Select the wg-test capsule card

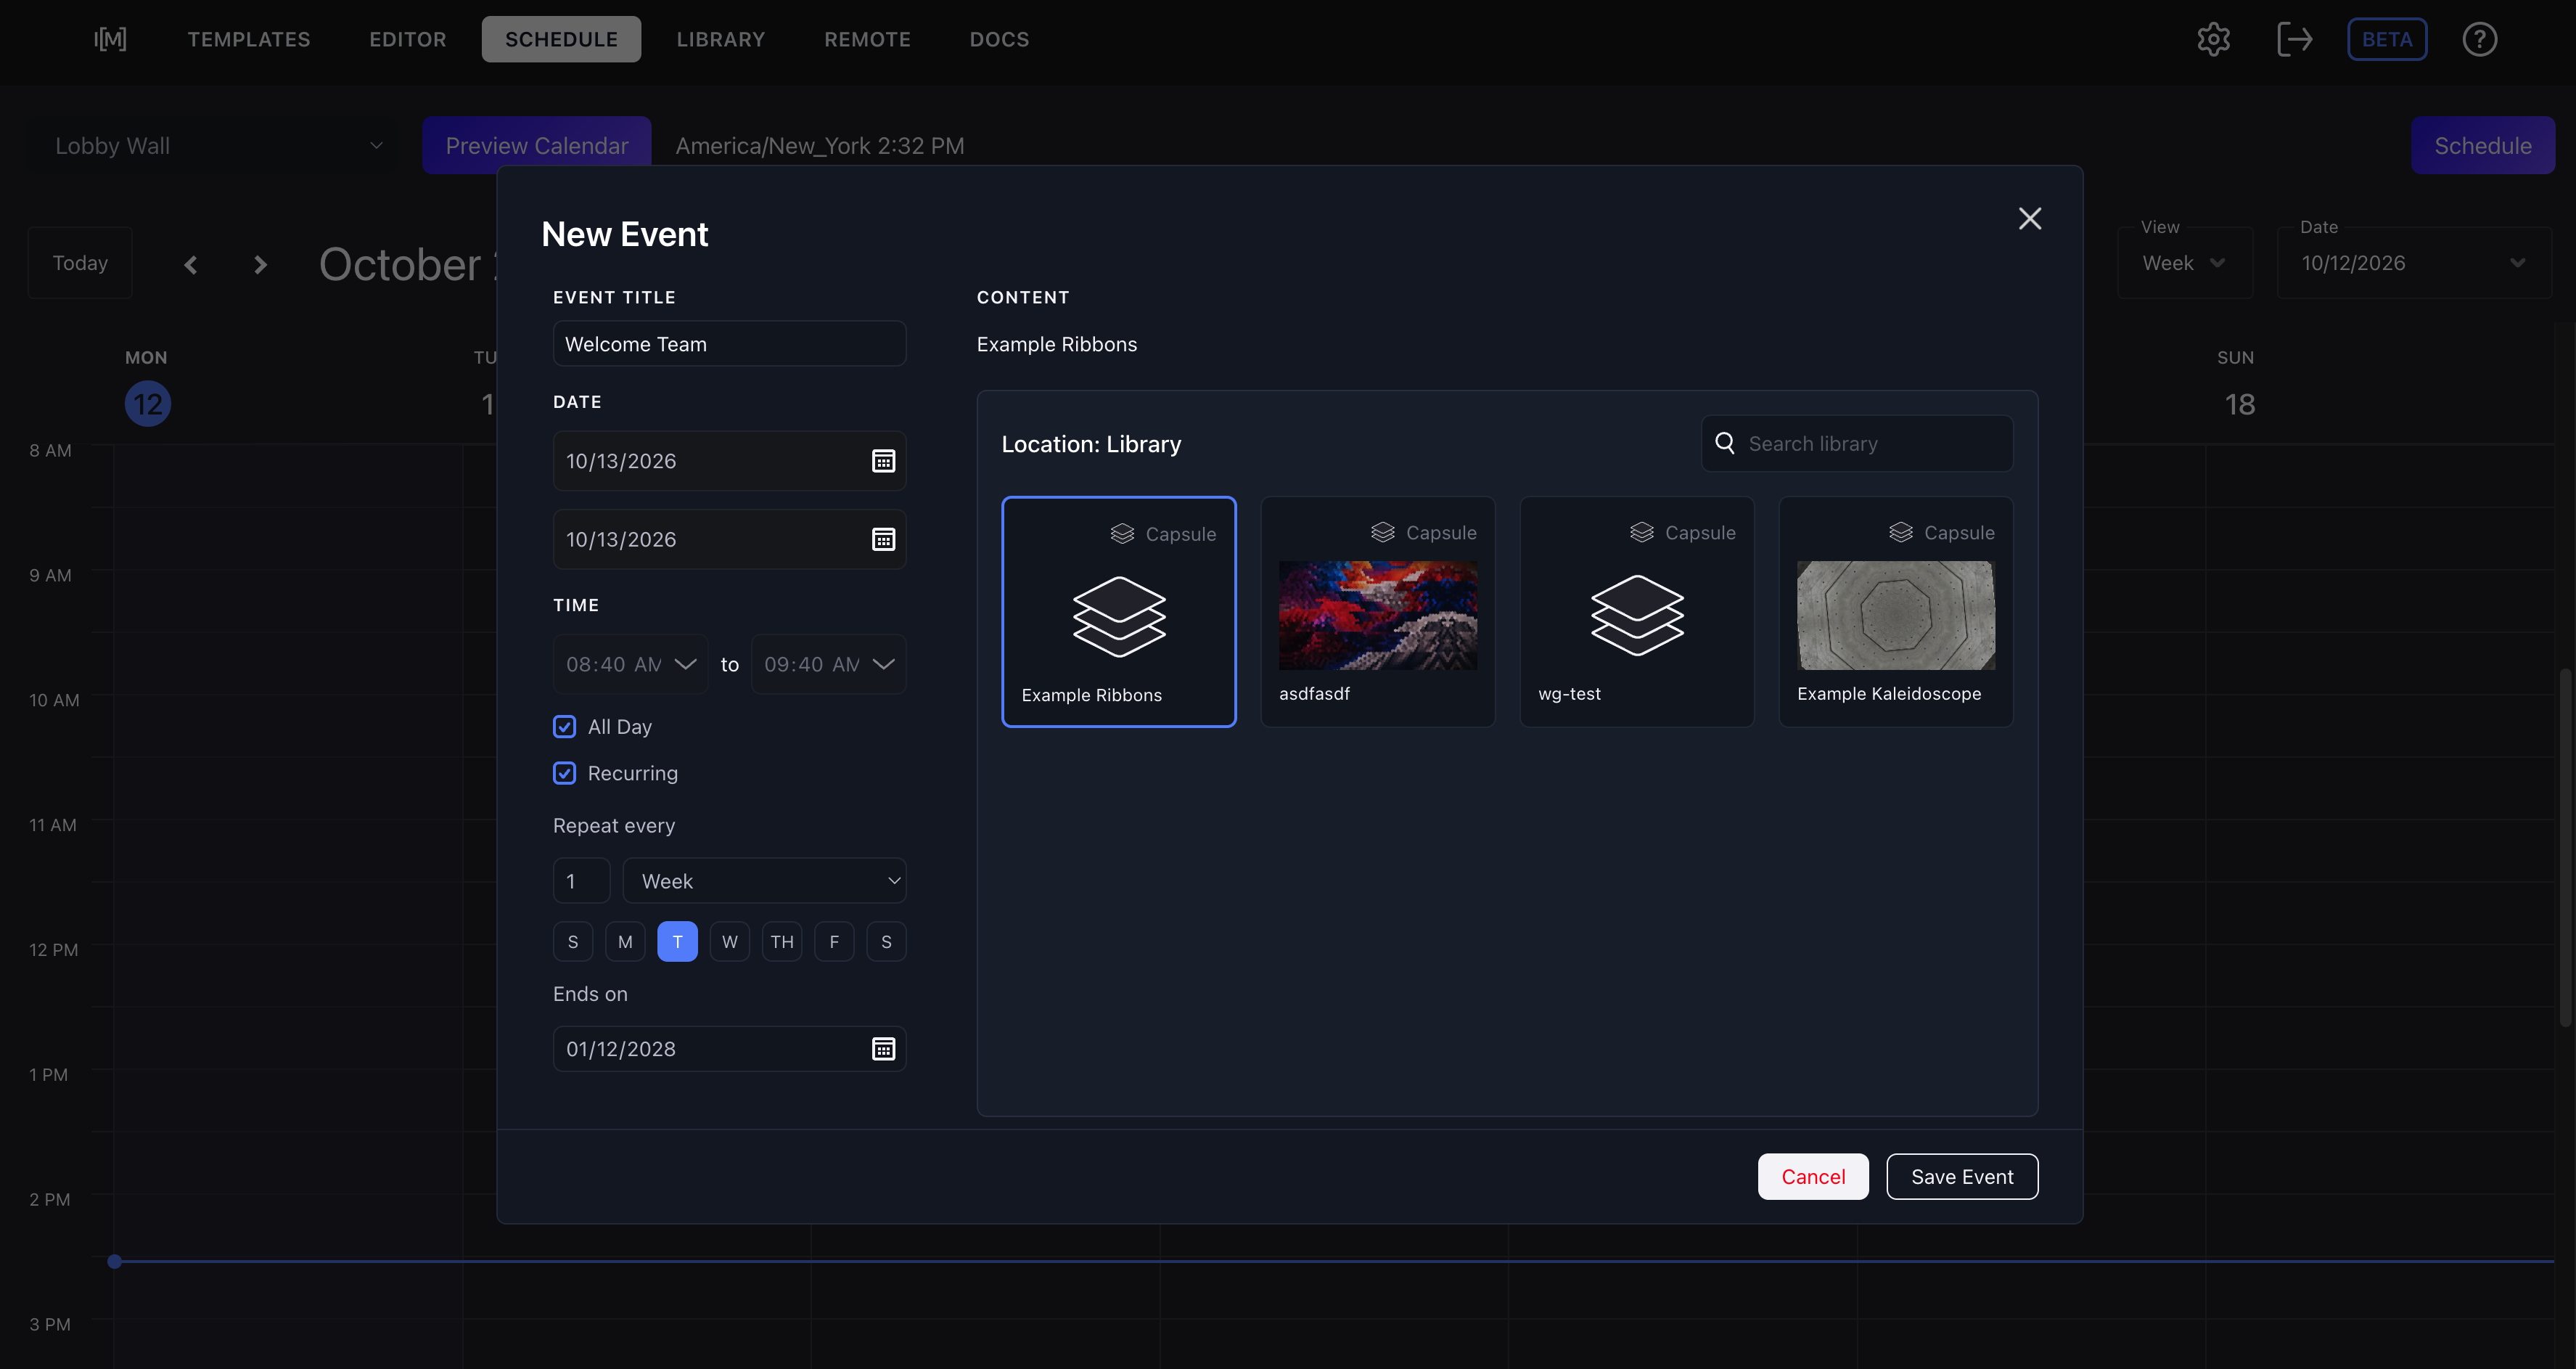click(1636, 612)
